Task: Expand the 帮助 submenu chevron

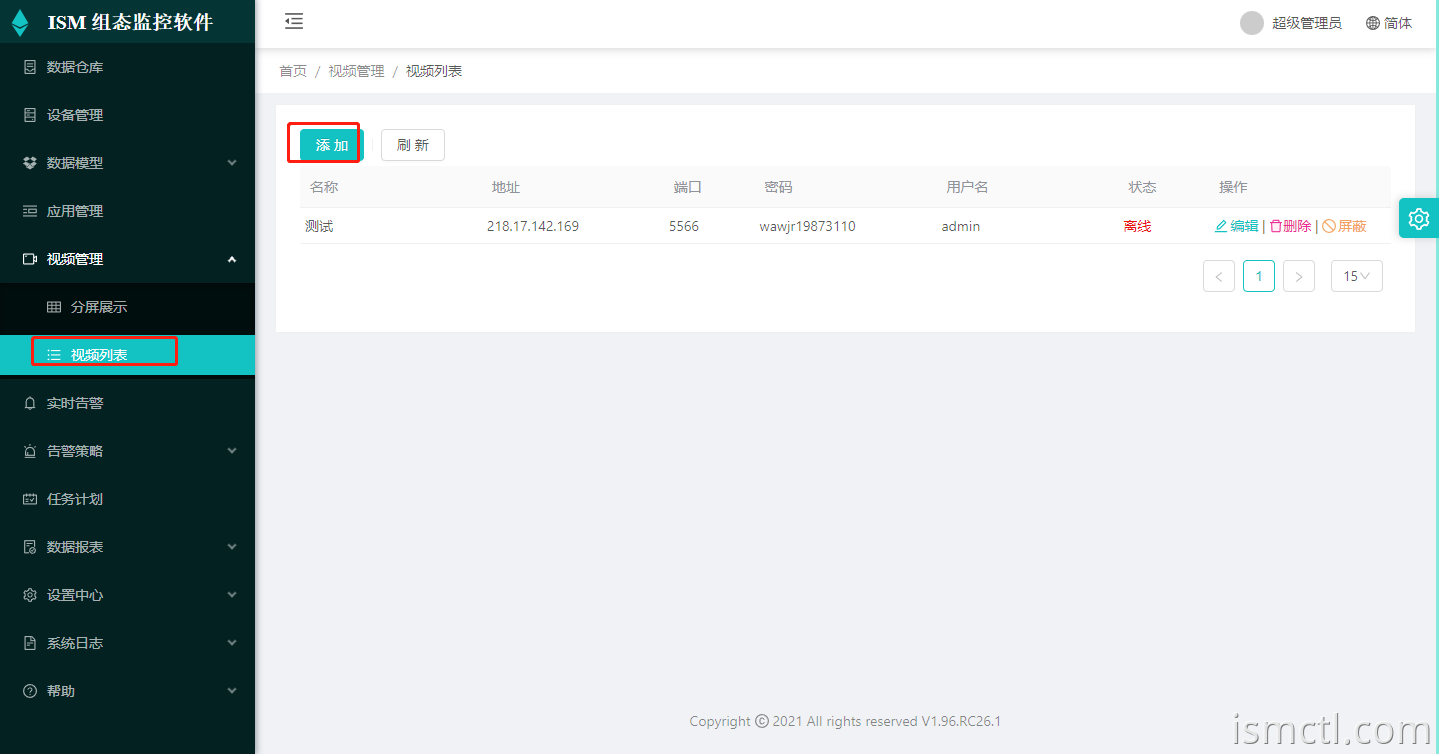Action: 232,691
